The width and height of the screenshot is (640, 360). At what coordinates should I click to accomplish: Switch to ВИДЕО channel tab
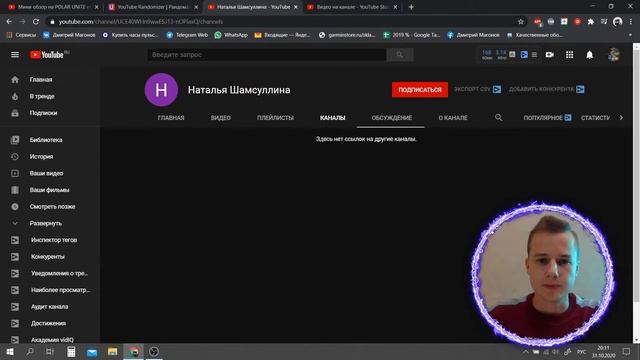[220, 118]
